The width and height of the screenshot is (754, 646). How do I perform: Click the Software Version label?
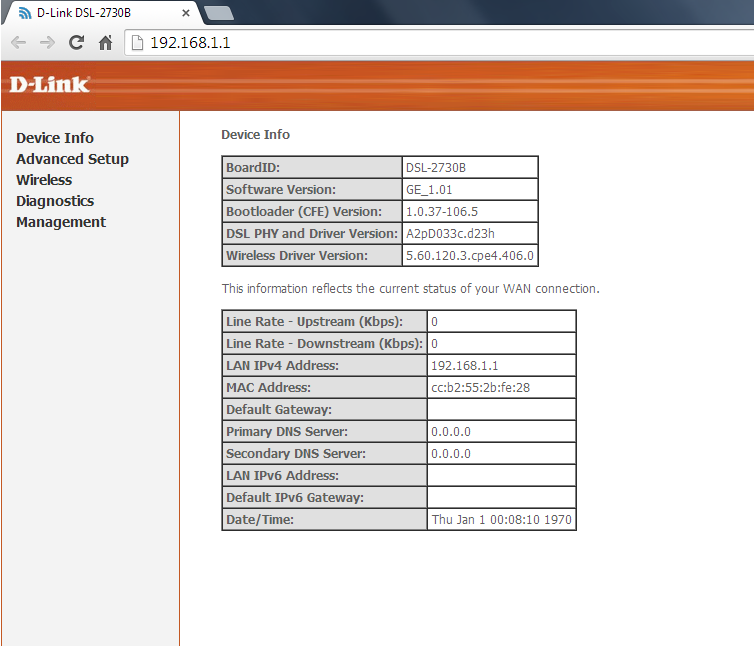click(x=281, y=190)
